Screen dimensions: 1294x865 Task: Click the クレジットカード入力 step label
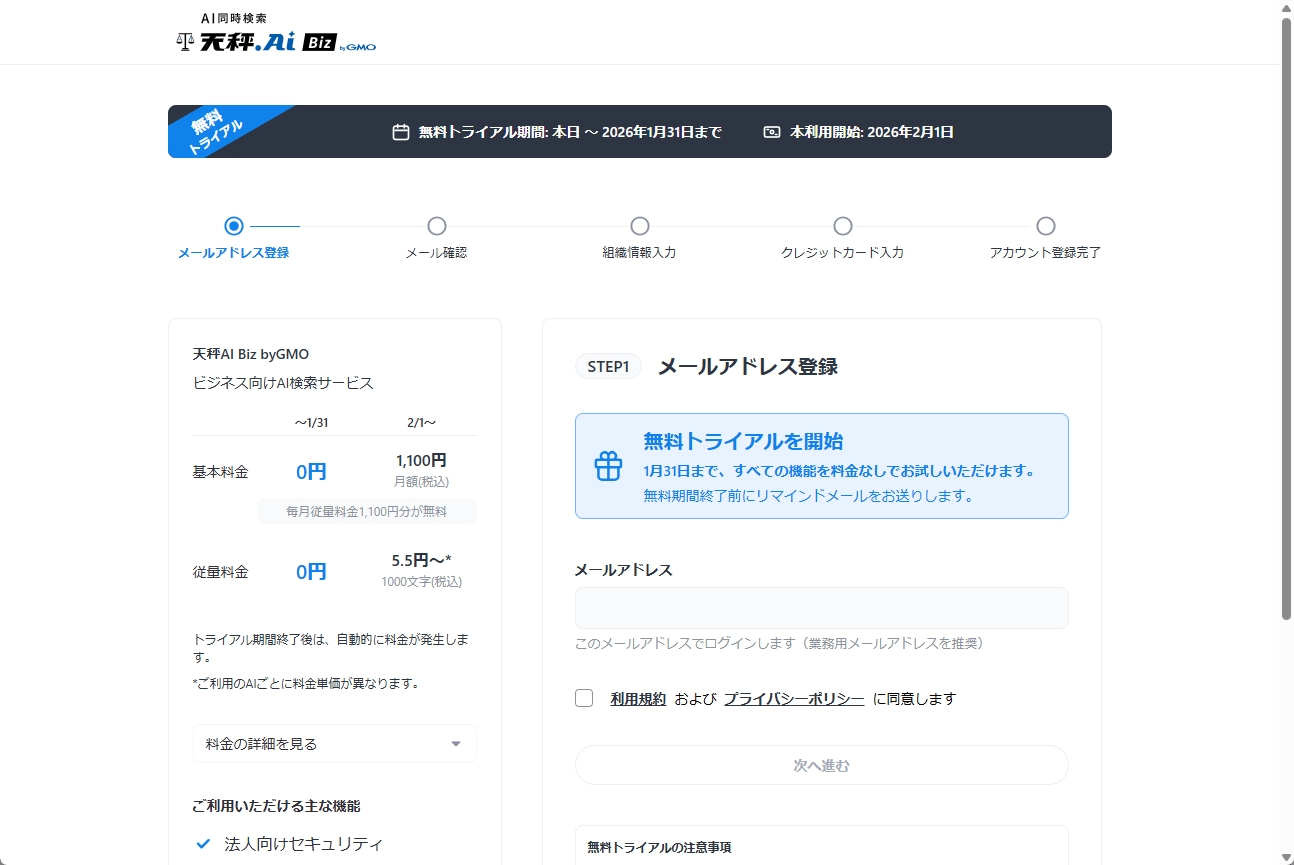click(x=843, y=253)
